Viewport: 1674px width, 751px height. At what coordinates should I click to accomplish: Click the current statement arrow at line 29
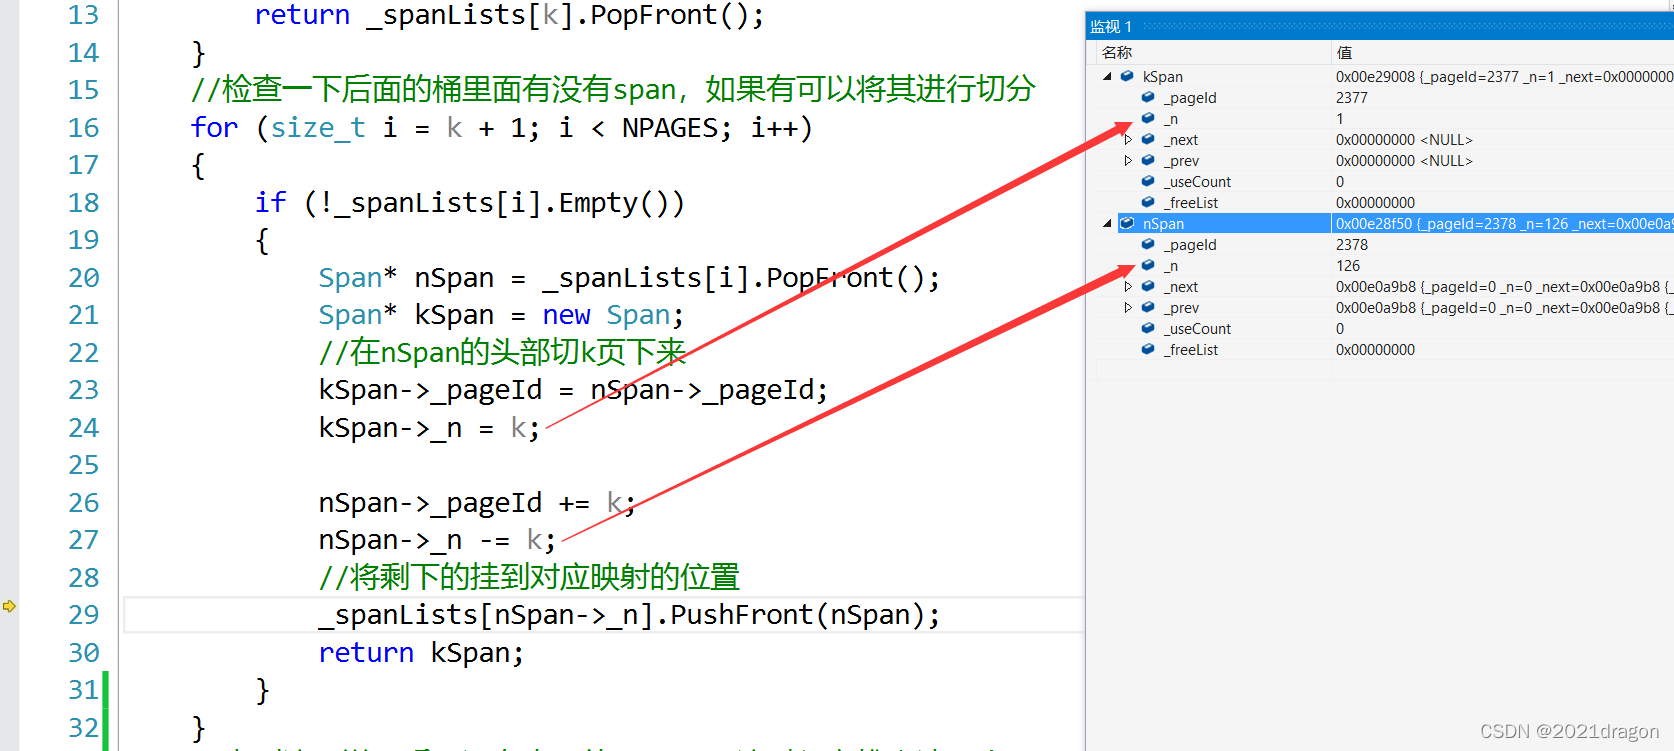click(9, 606)
